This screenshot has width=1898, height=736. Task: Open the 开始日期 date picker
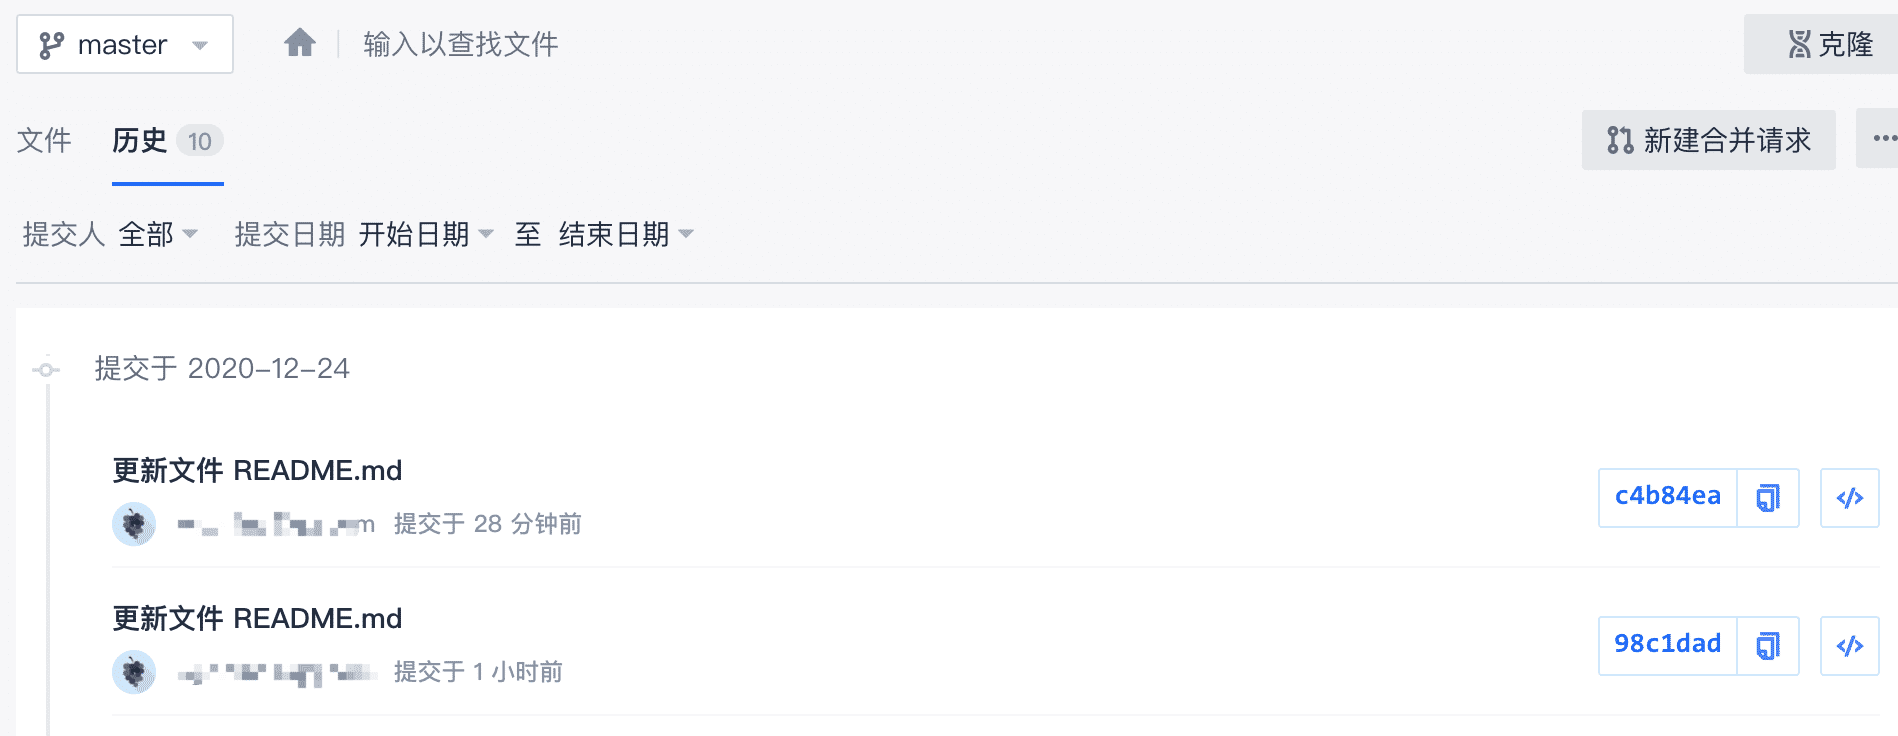click(x=426, y=234)
